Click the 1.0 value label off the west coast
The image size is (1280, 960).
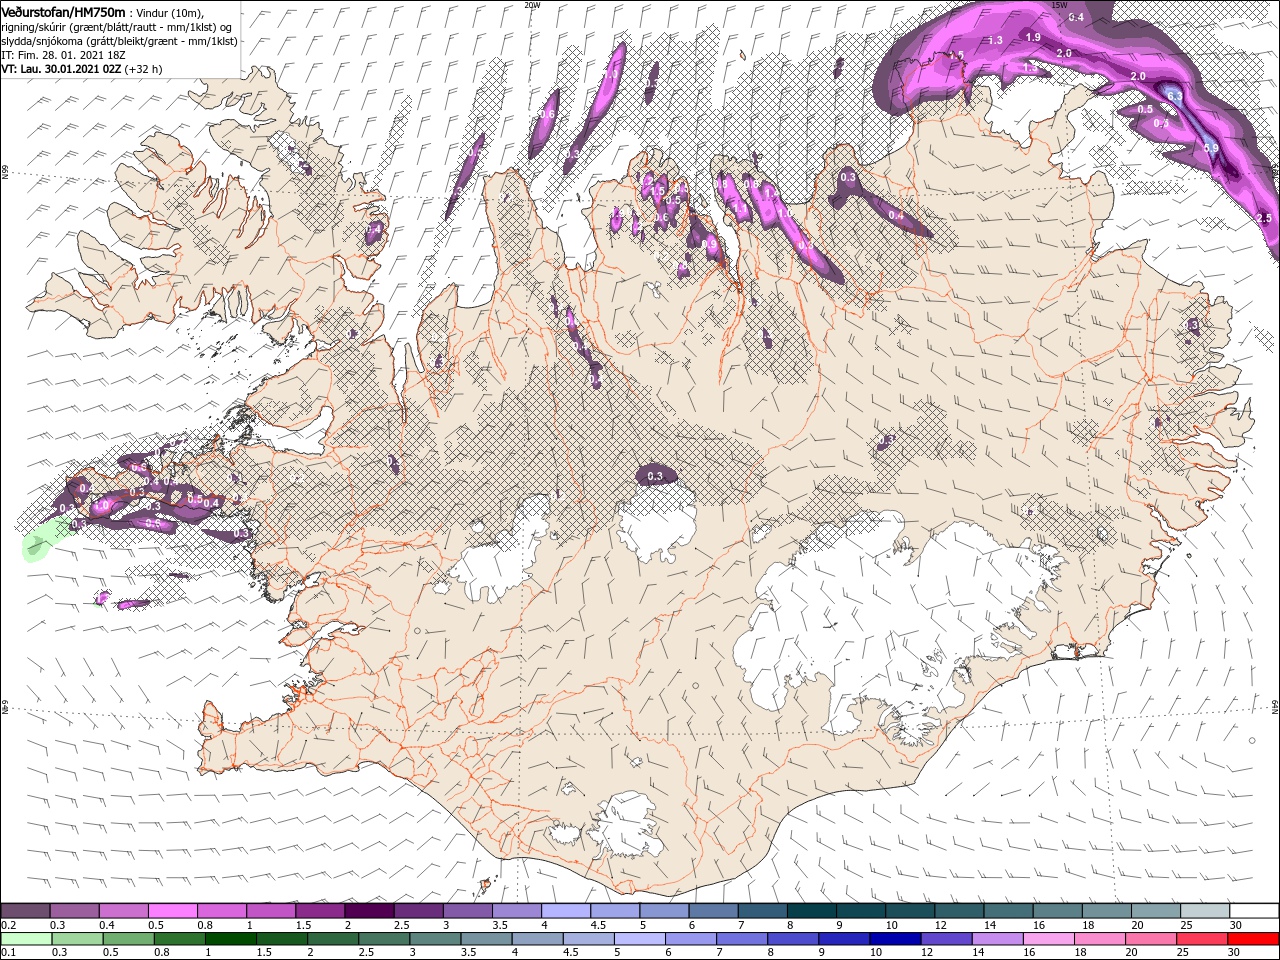point(100,507)
